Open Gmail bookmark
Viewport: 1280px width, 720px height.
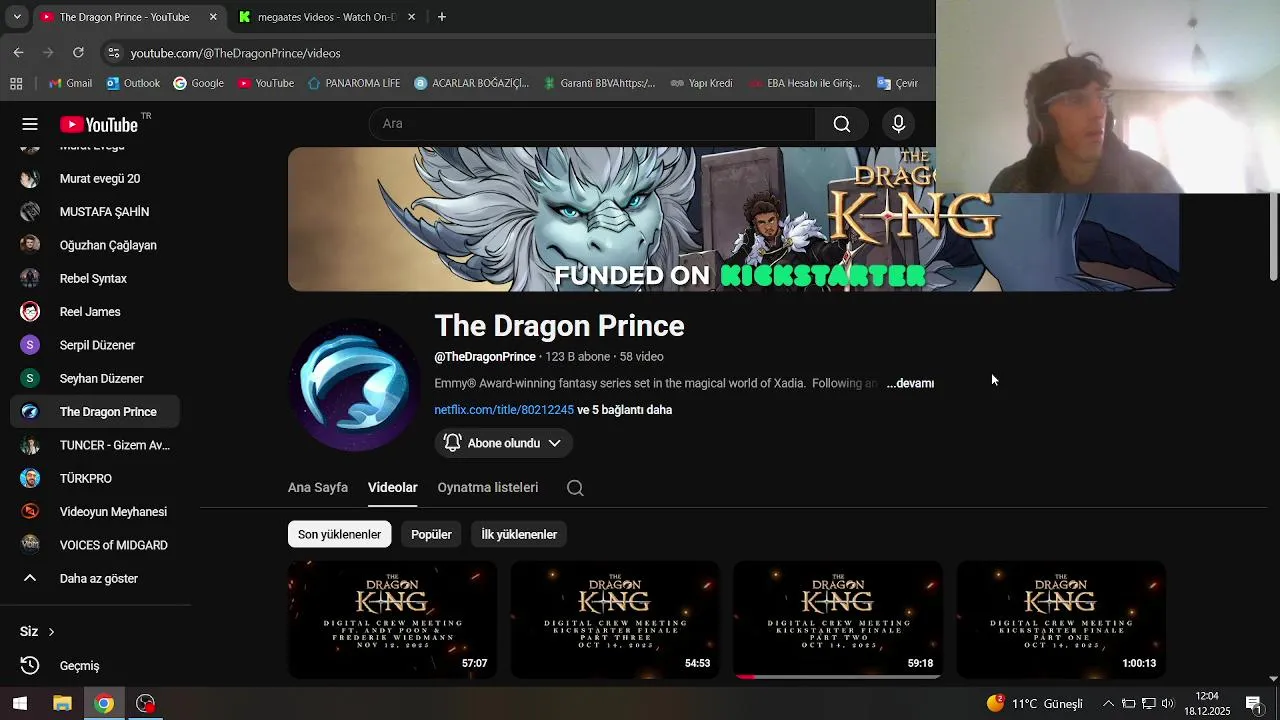click(70, 83)
